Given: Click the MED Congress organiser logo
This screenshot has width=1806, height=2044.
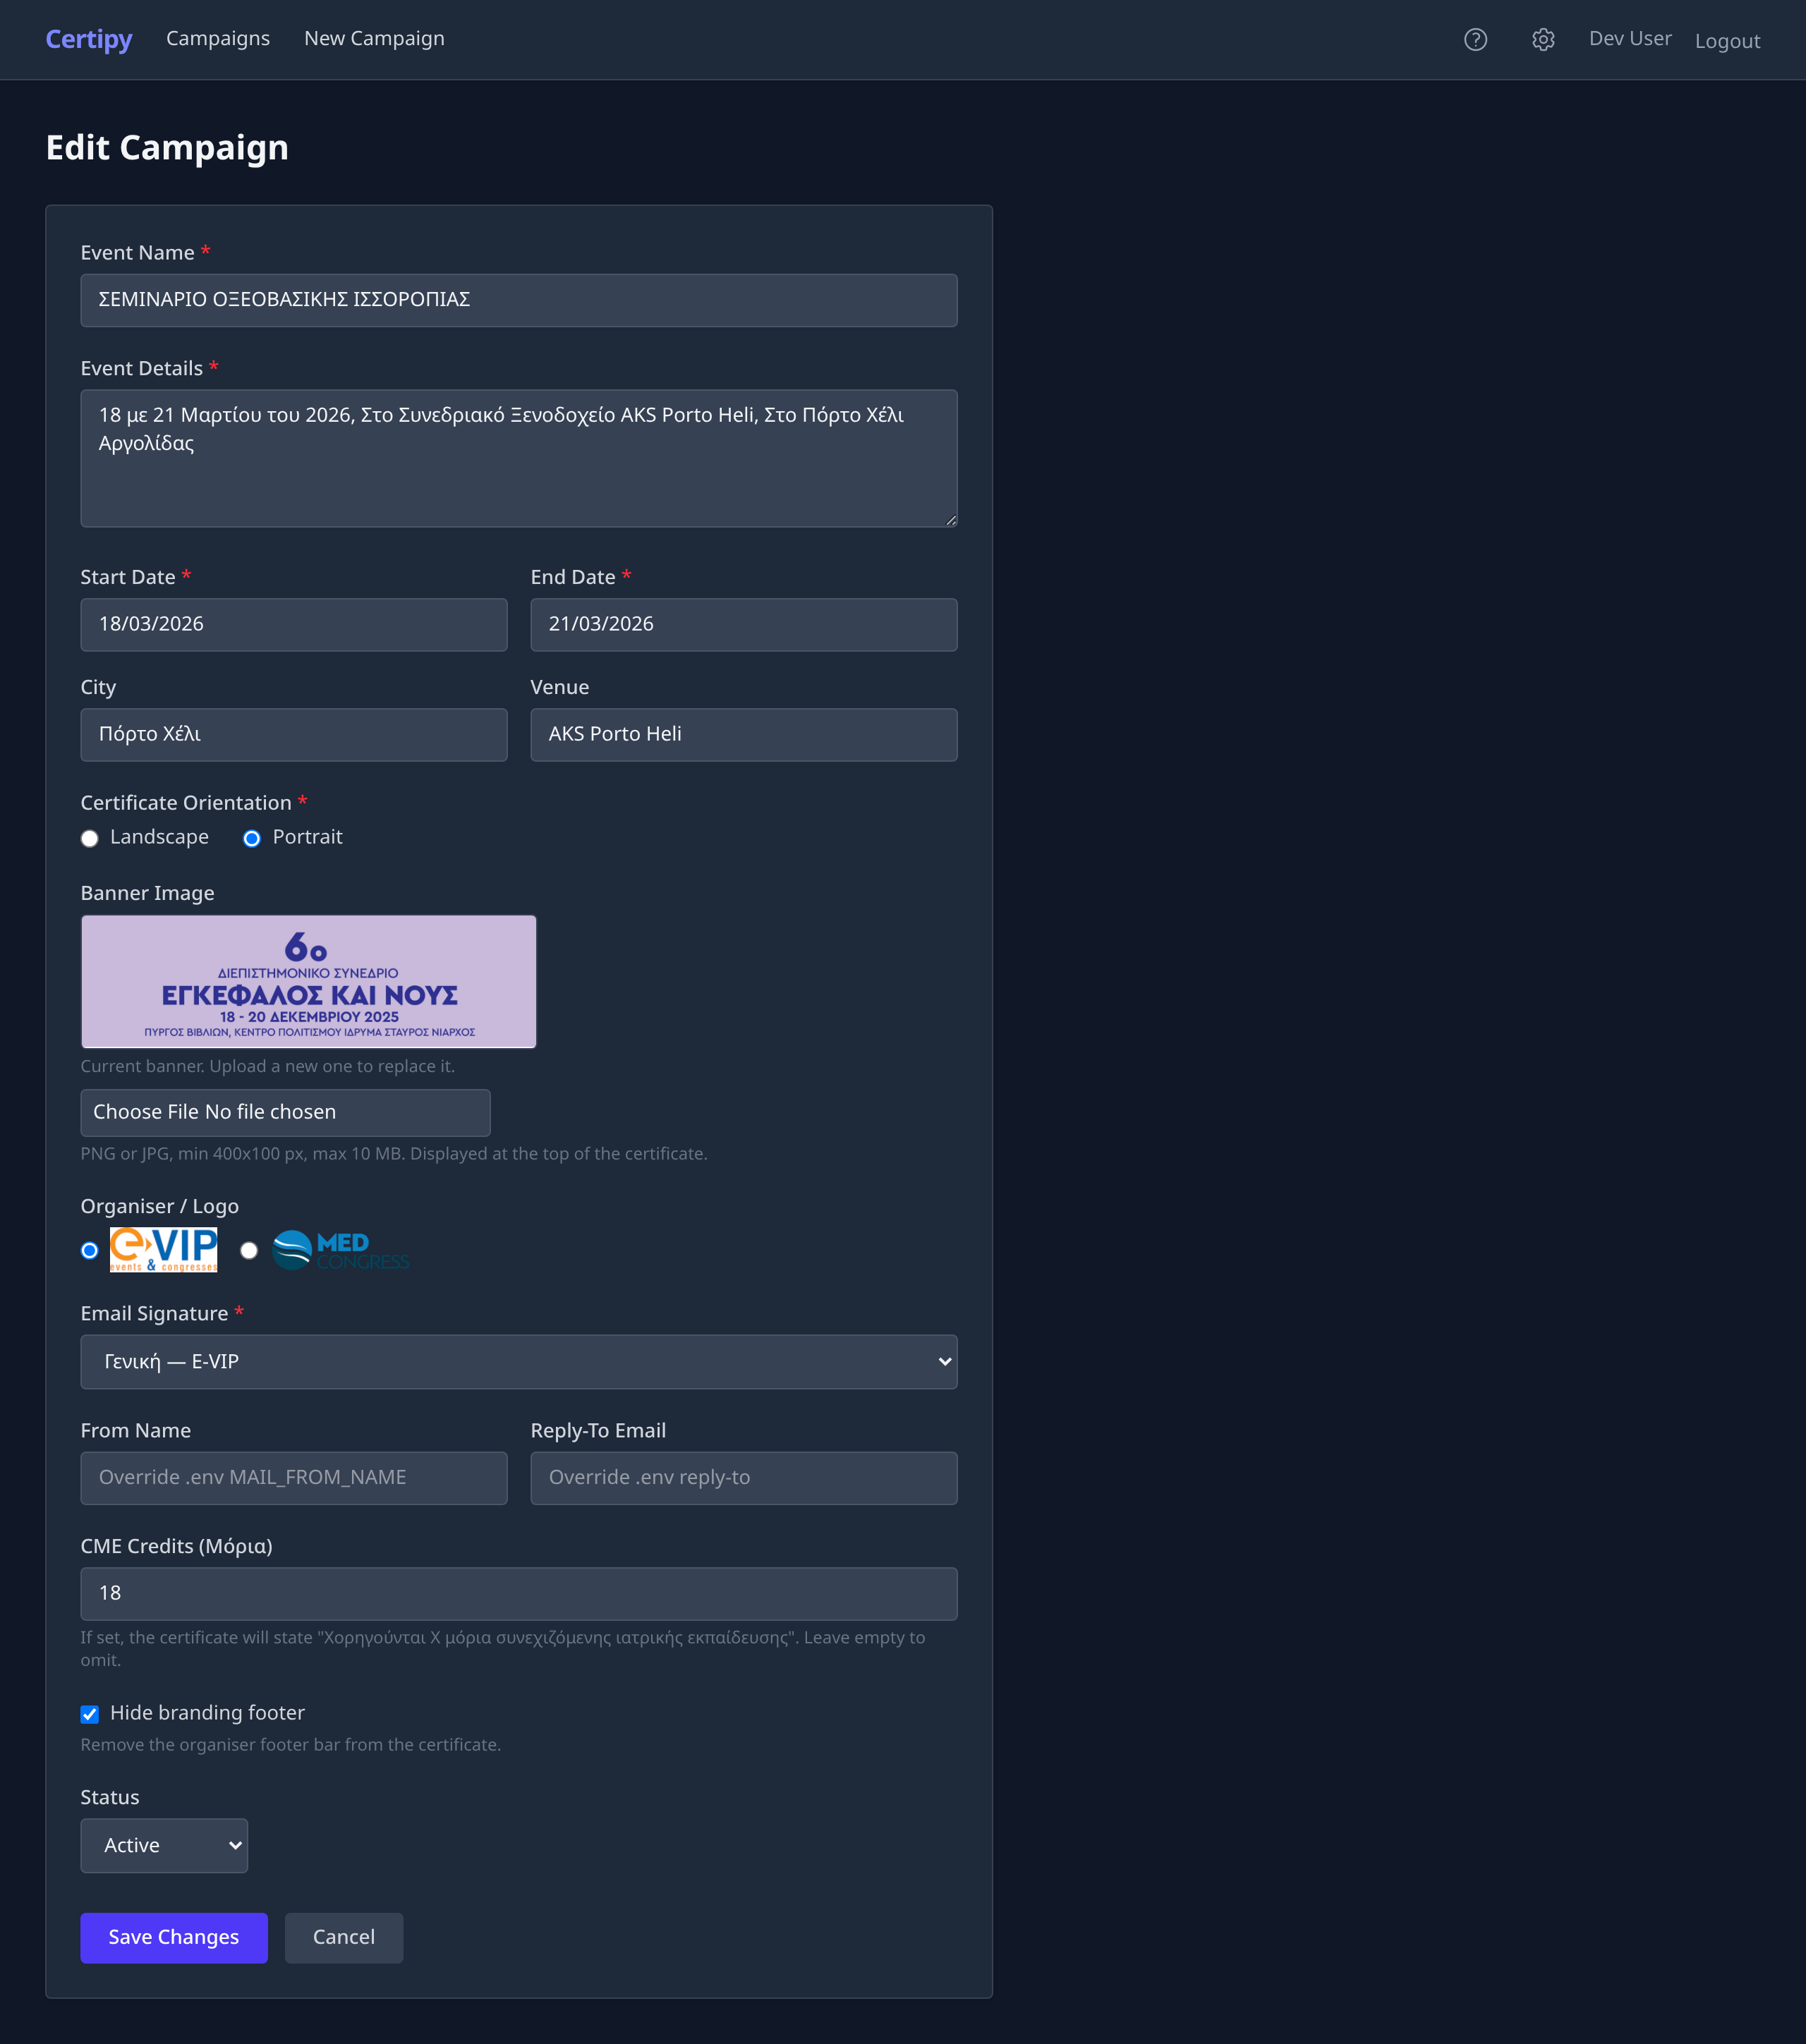Looking at the screenshot, I should pos(340,1250).
